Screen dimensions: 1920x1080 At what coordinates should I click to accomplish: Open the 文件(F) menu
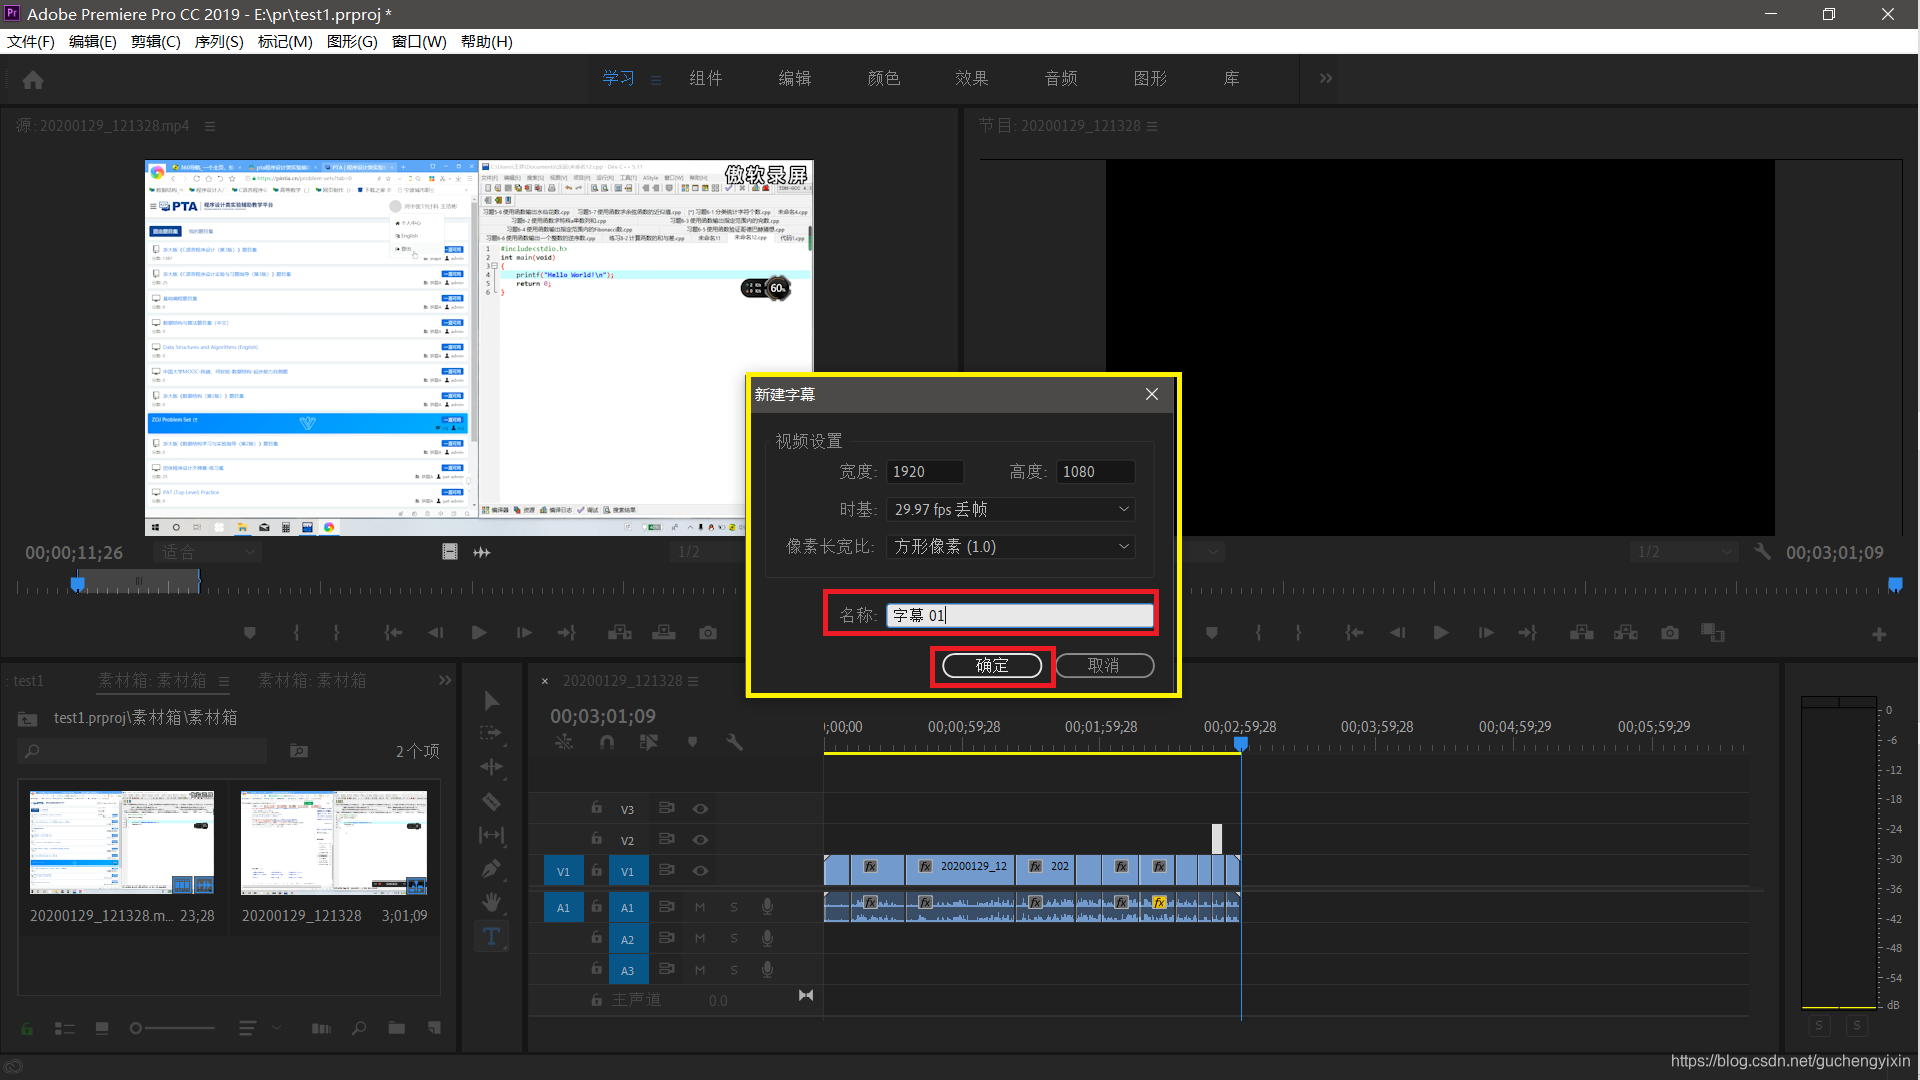pyautogui.click(x=31, y=42)
